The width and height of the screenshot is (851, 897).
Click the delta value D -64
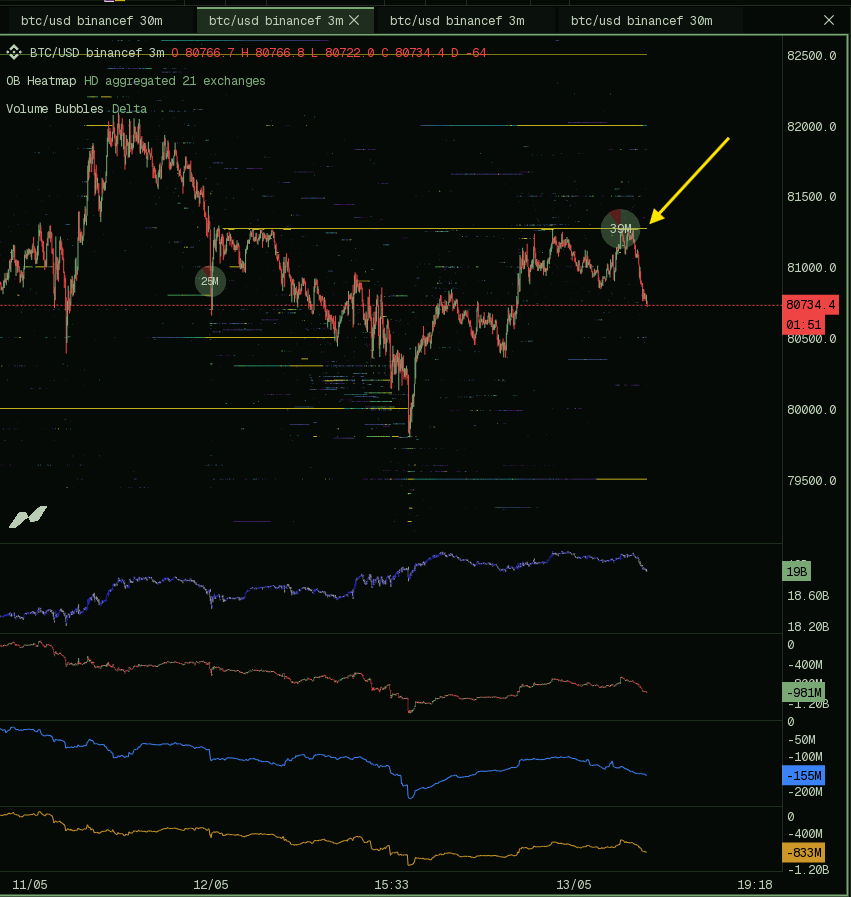[x=468, y=53]
